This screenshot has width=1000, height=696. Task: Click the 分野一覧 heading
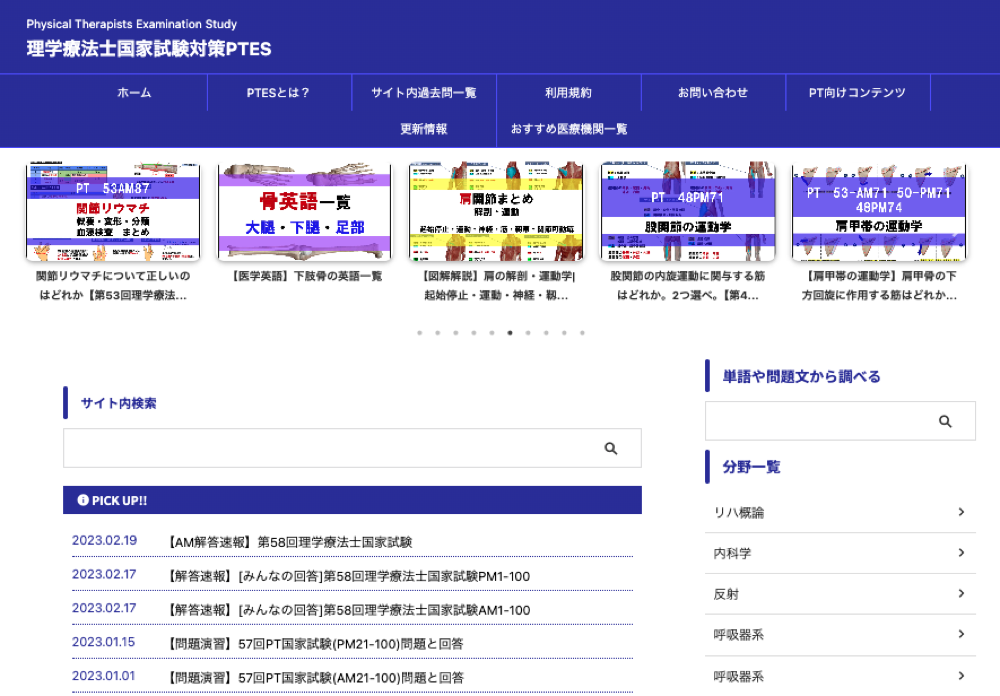(751, 467)
